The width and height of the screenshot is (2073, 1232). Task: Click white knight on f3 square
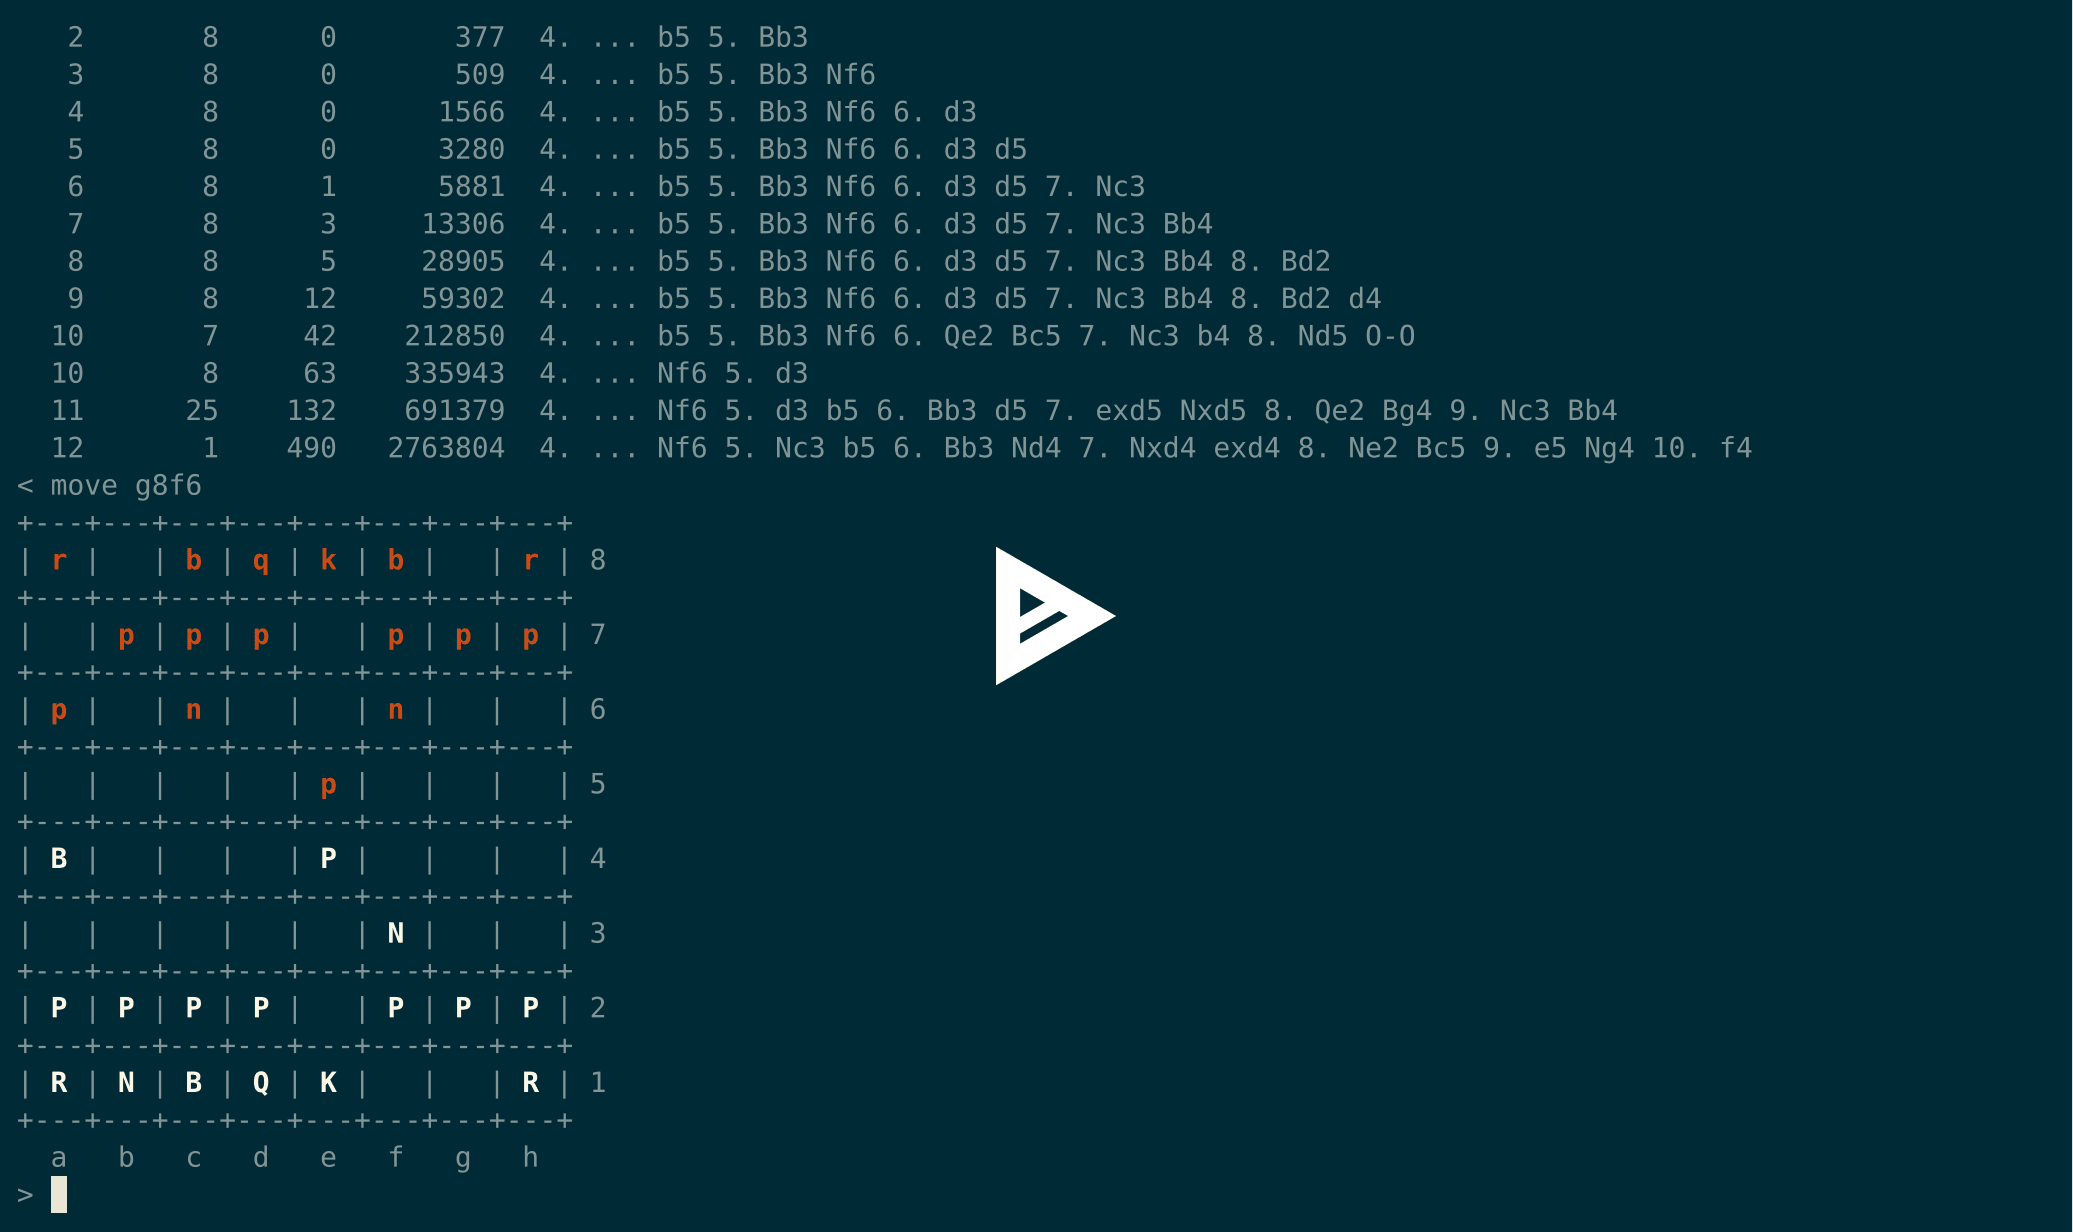coord(394,931)
